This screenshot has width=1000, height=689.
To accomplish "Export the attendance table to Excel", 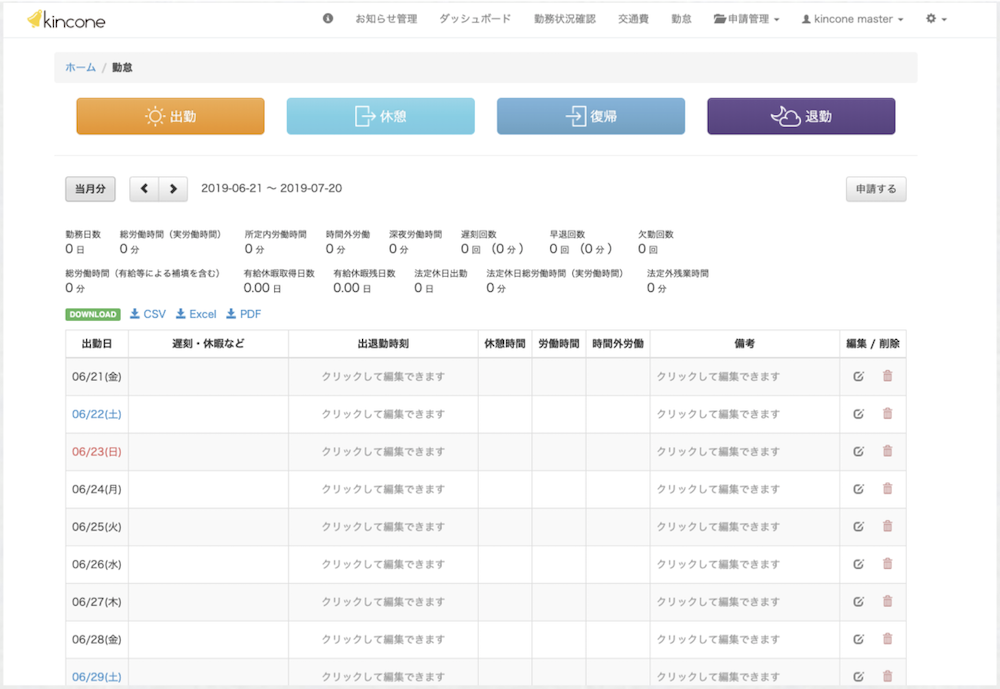I will point(196,313).
